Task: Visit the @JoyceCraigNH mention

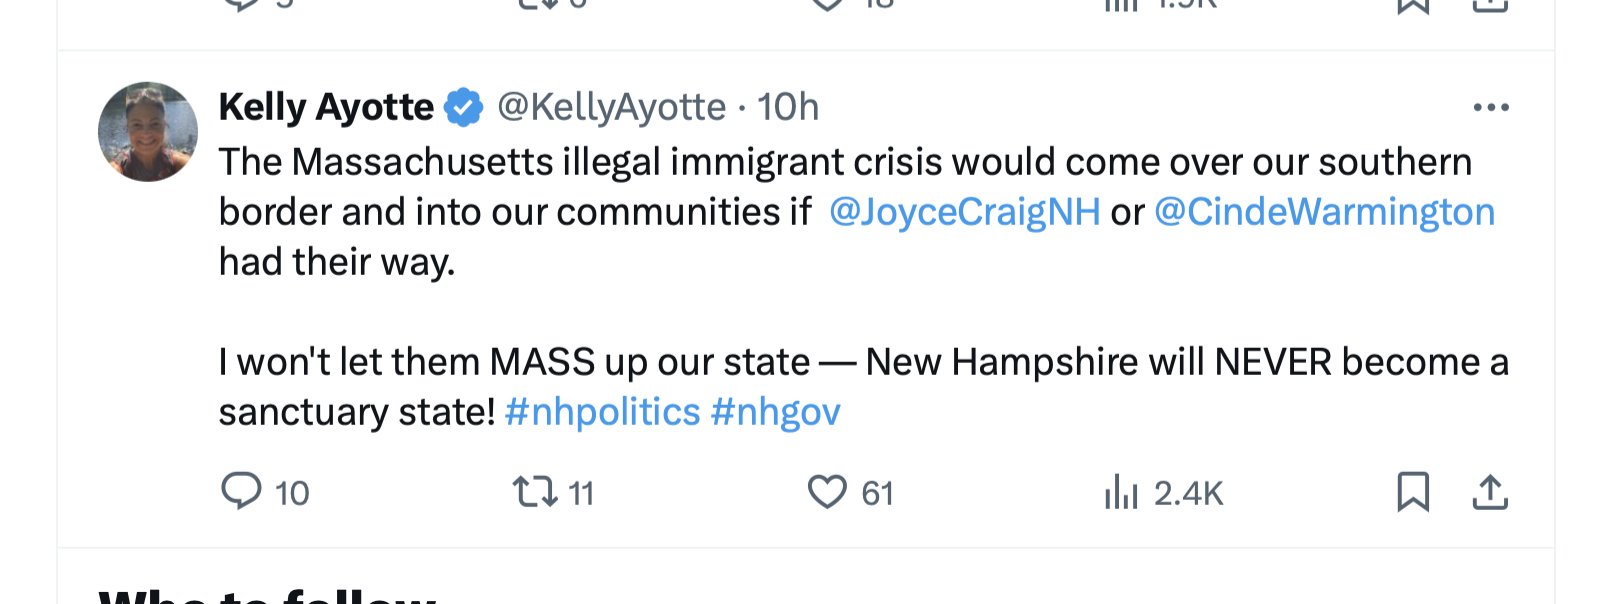Action: click(x=964, y=212)
